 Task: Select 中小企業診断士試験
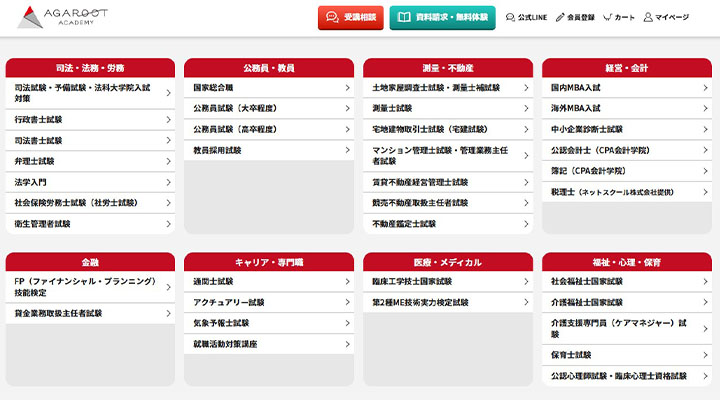click(x=627, y=130)
